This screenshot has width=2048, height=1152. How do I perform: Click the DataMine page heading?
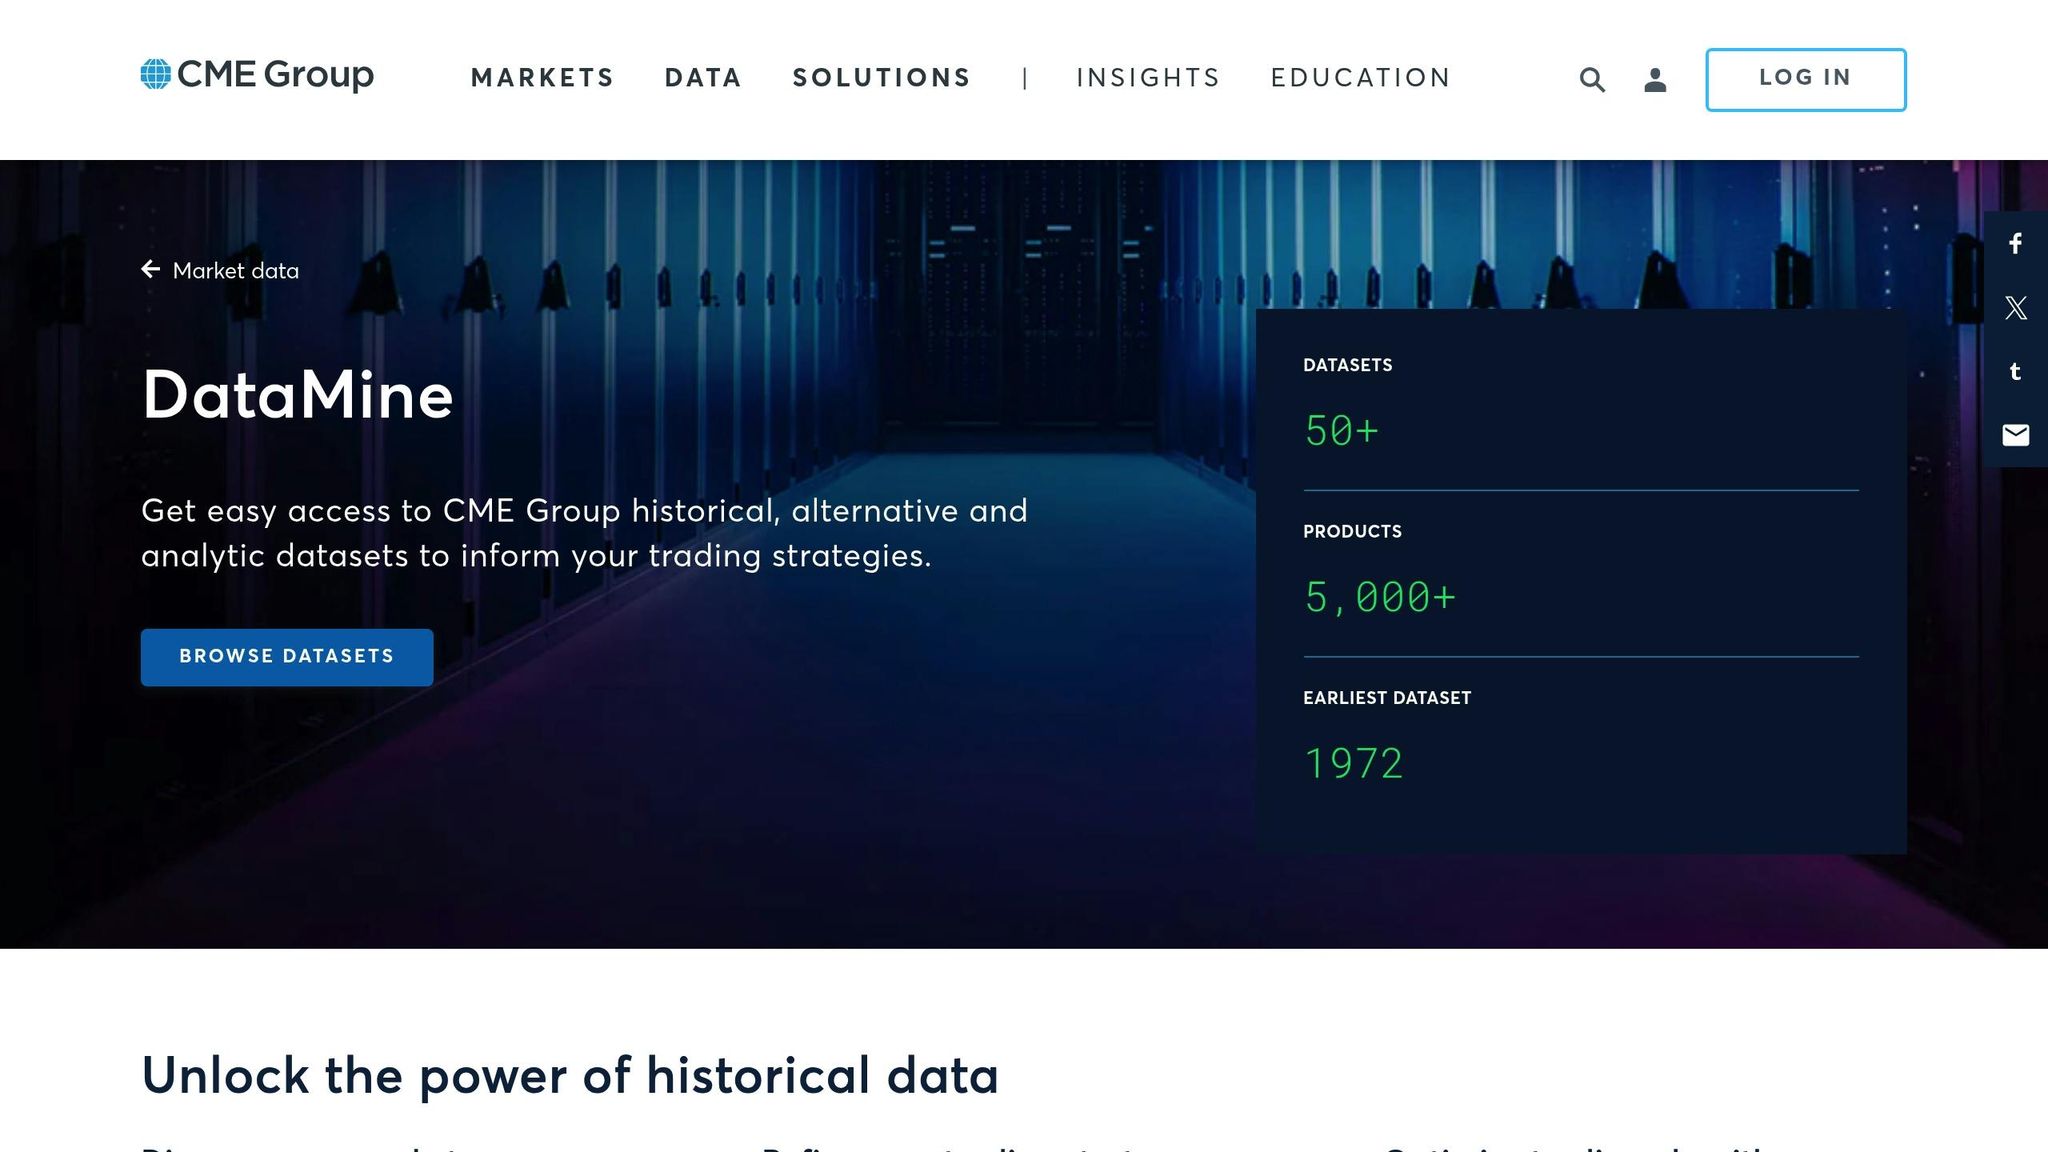298,396
